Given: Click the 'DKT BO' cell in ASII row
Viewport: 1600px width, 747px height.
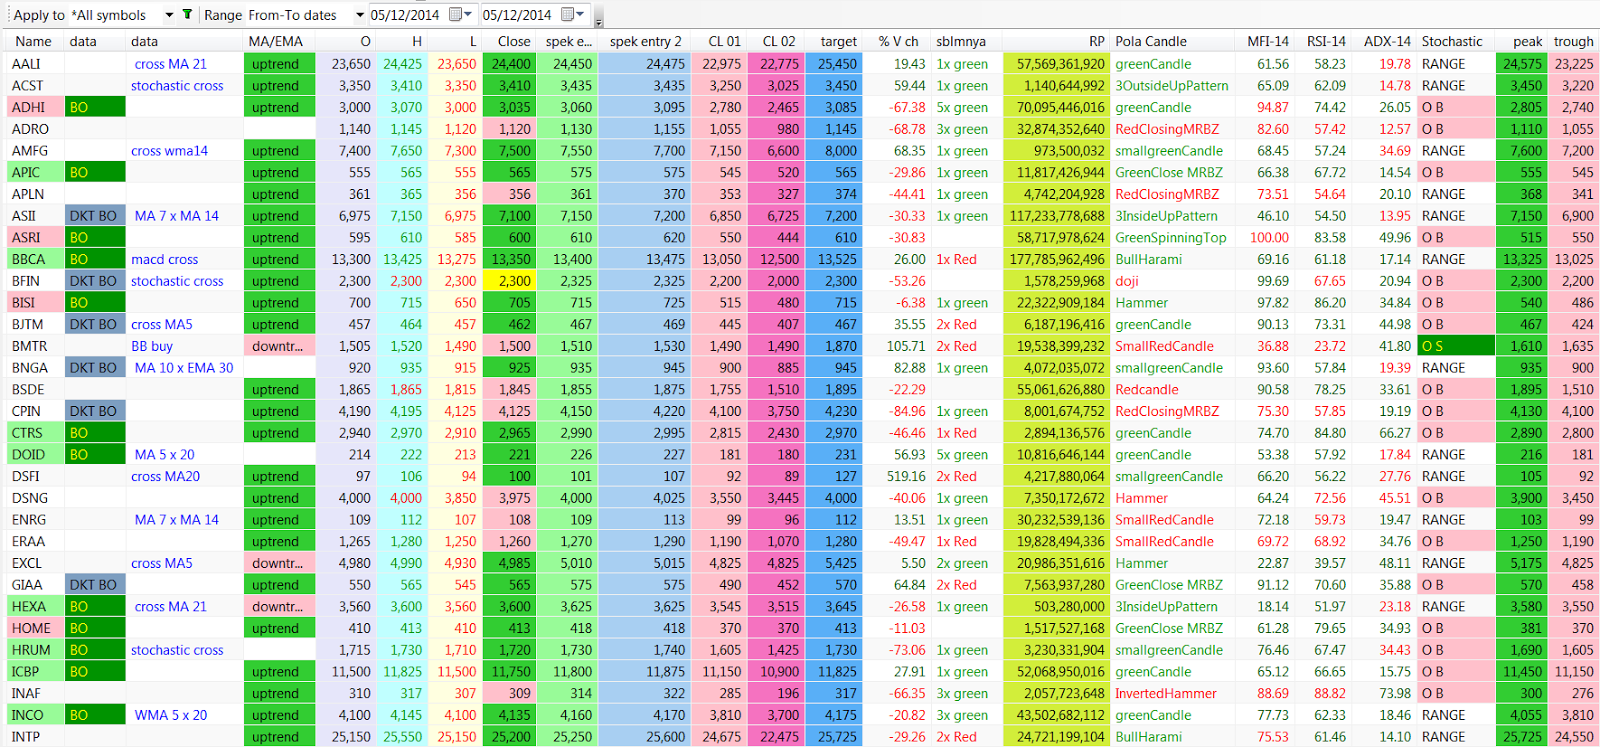Looking at the screenshot, I should tap(94, 215).
